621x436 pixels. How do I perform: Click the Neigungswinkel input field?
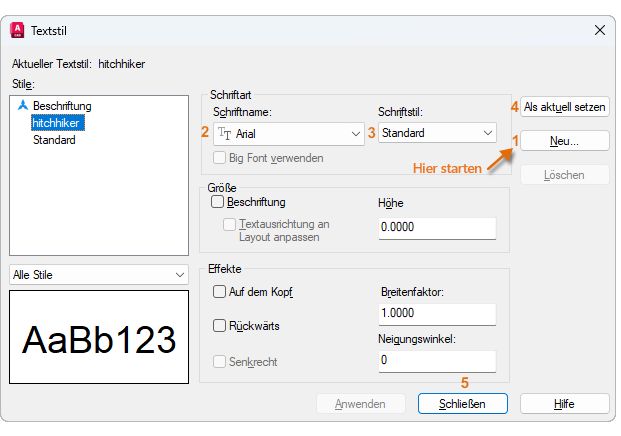click(437, 361)
